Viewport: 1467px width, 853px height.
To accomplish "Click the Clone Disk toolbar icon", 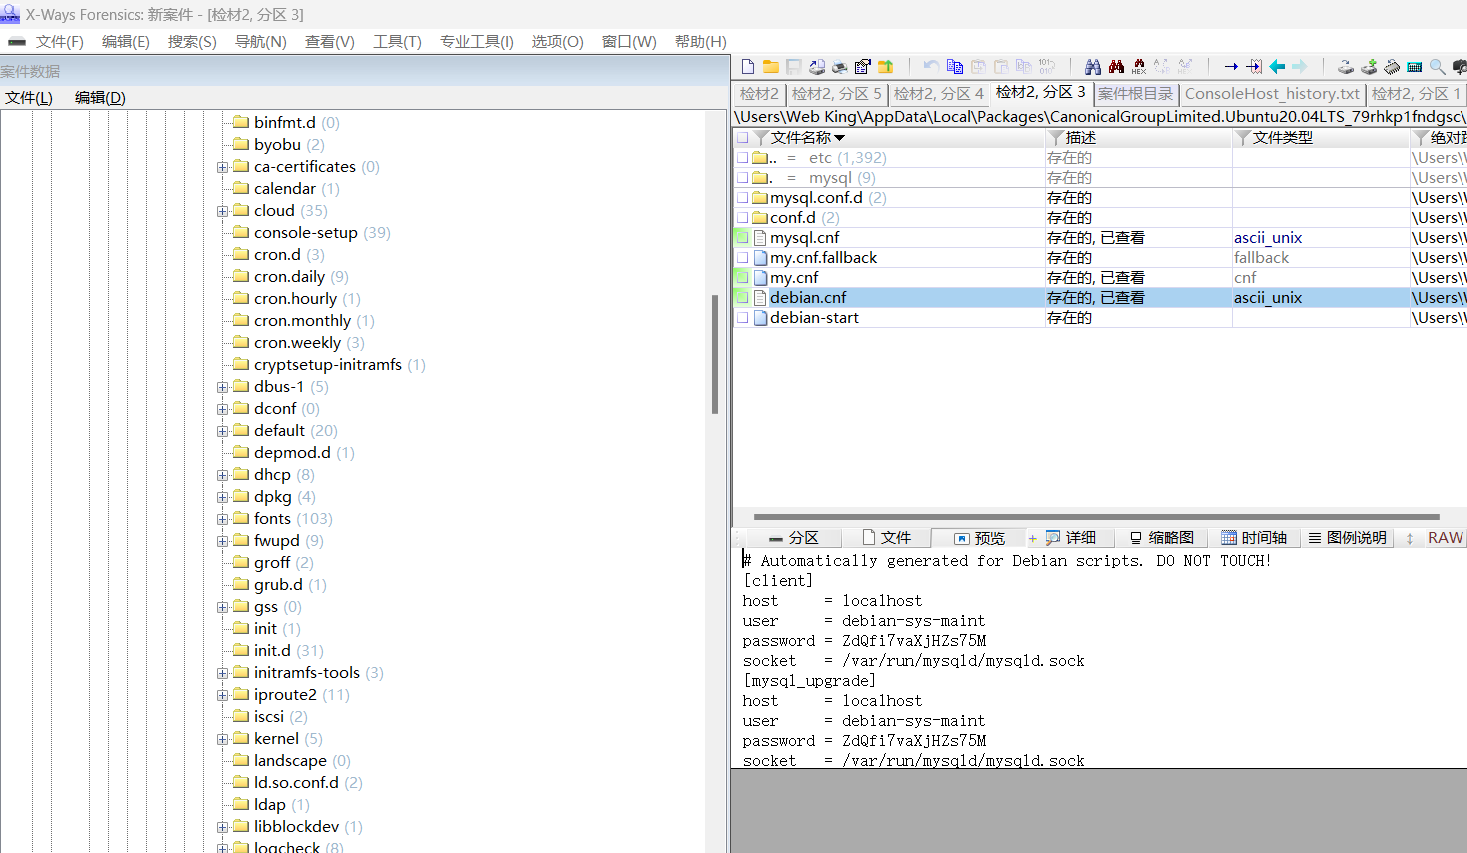I will coord(1346,67).
